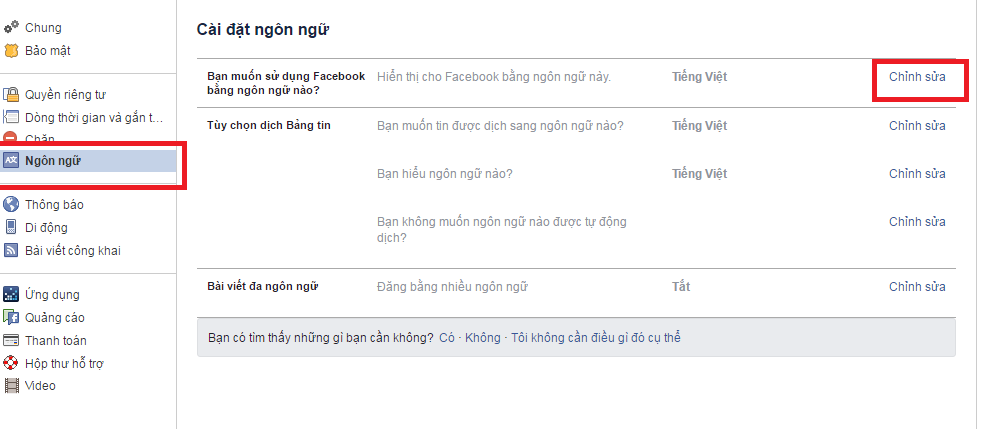Edit the news feed translation language
The image size is (981, 429).
click(x=916, y=125)
